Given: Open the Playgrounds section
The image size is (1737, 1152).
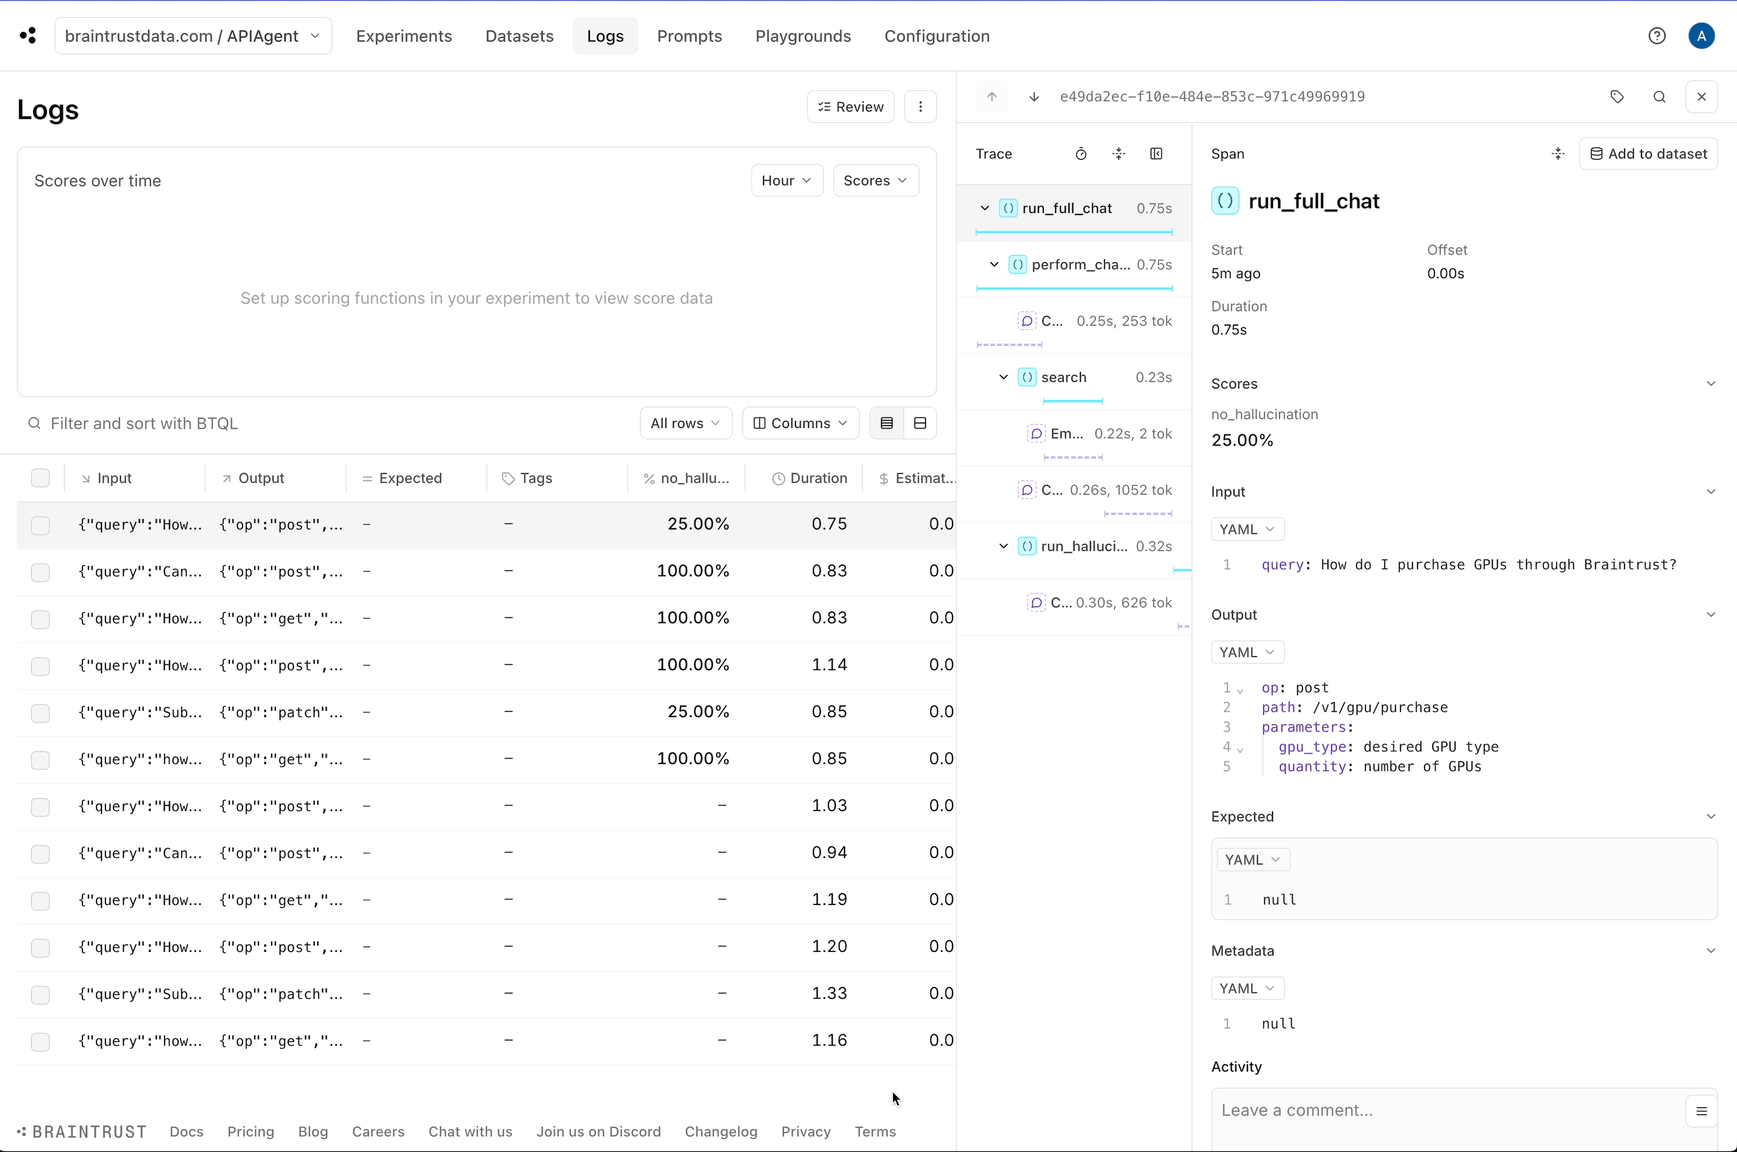Looking at the screenshot, I should 803,35.
